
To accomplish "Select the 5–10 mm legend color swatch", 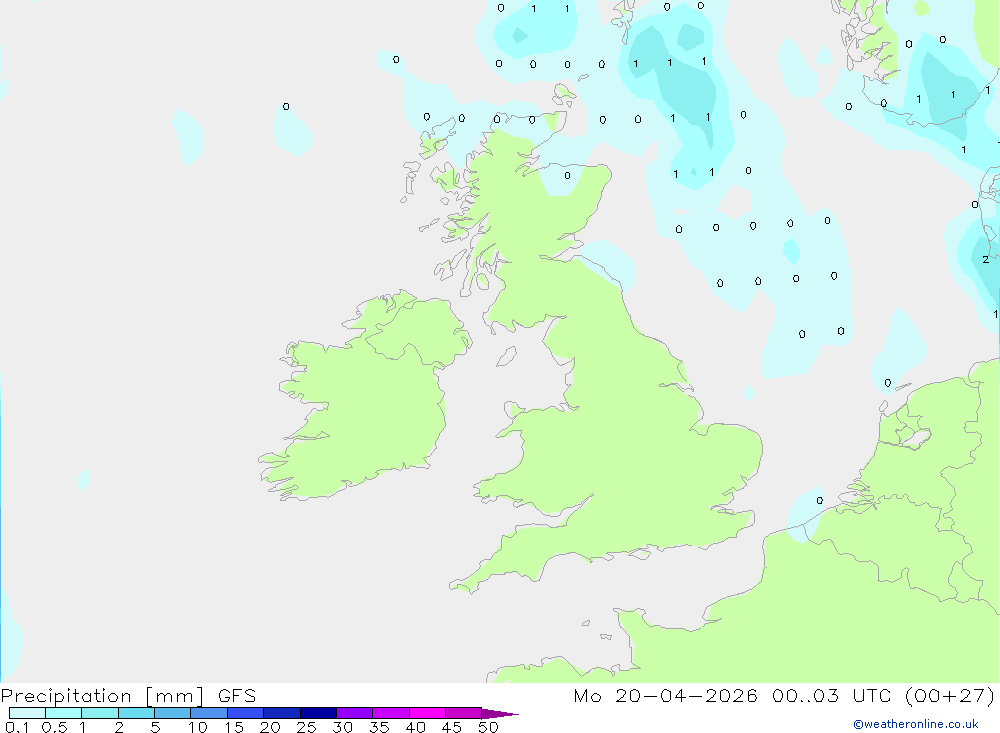I will 173,713.
